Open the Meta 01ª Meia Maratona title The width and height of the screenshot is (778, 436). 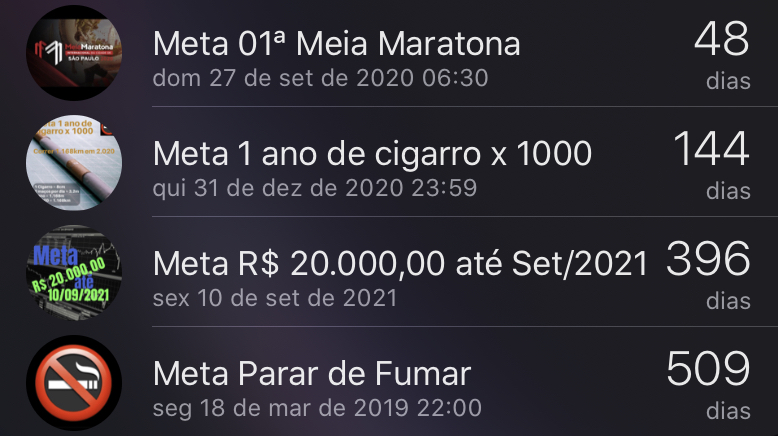tap(336, 44)
